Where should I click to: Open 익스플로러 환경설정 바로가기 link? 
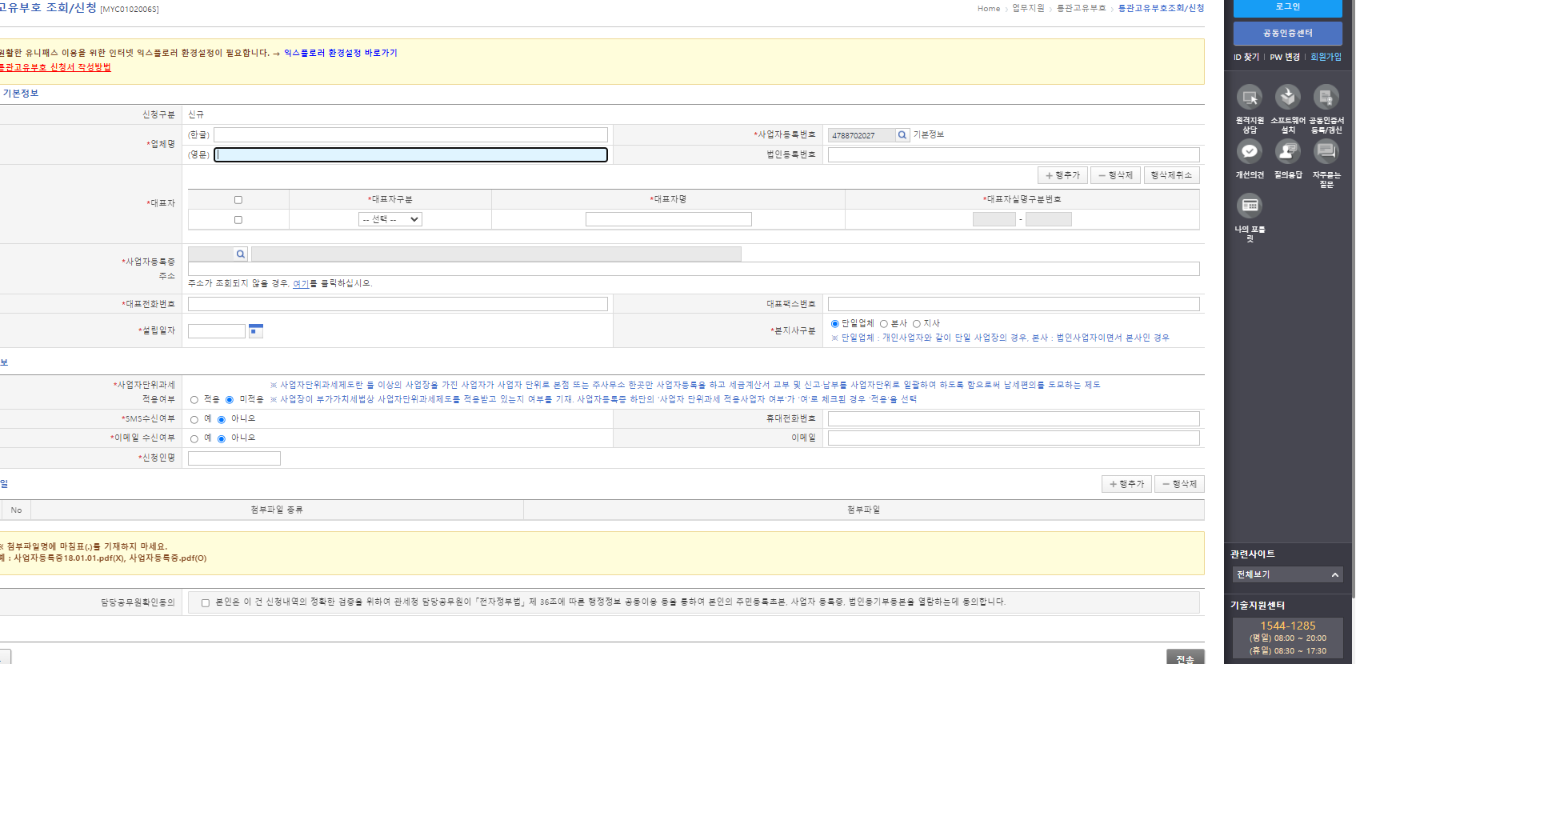click(340, 53)
